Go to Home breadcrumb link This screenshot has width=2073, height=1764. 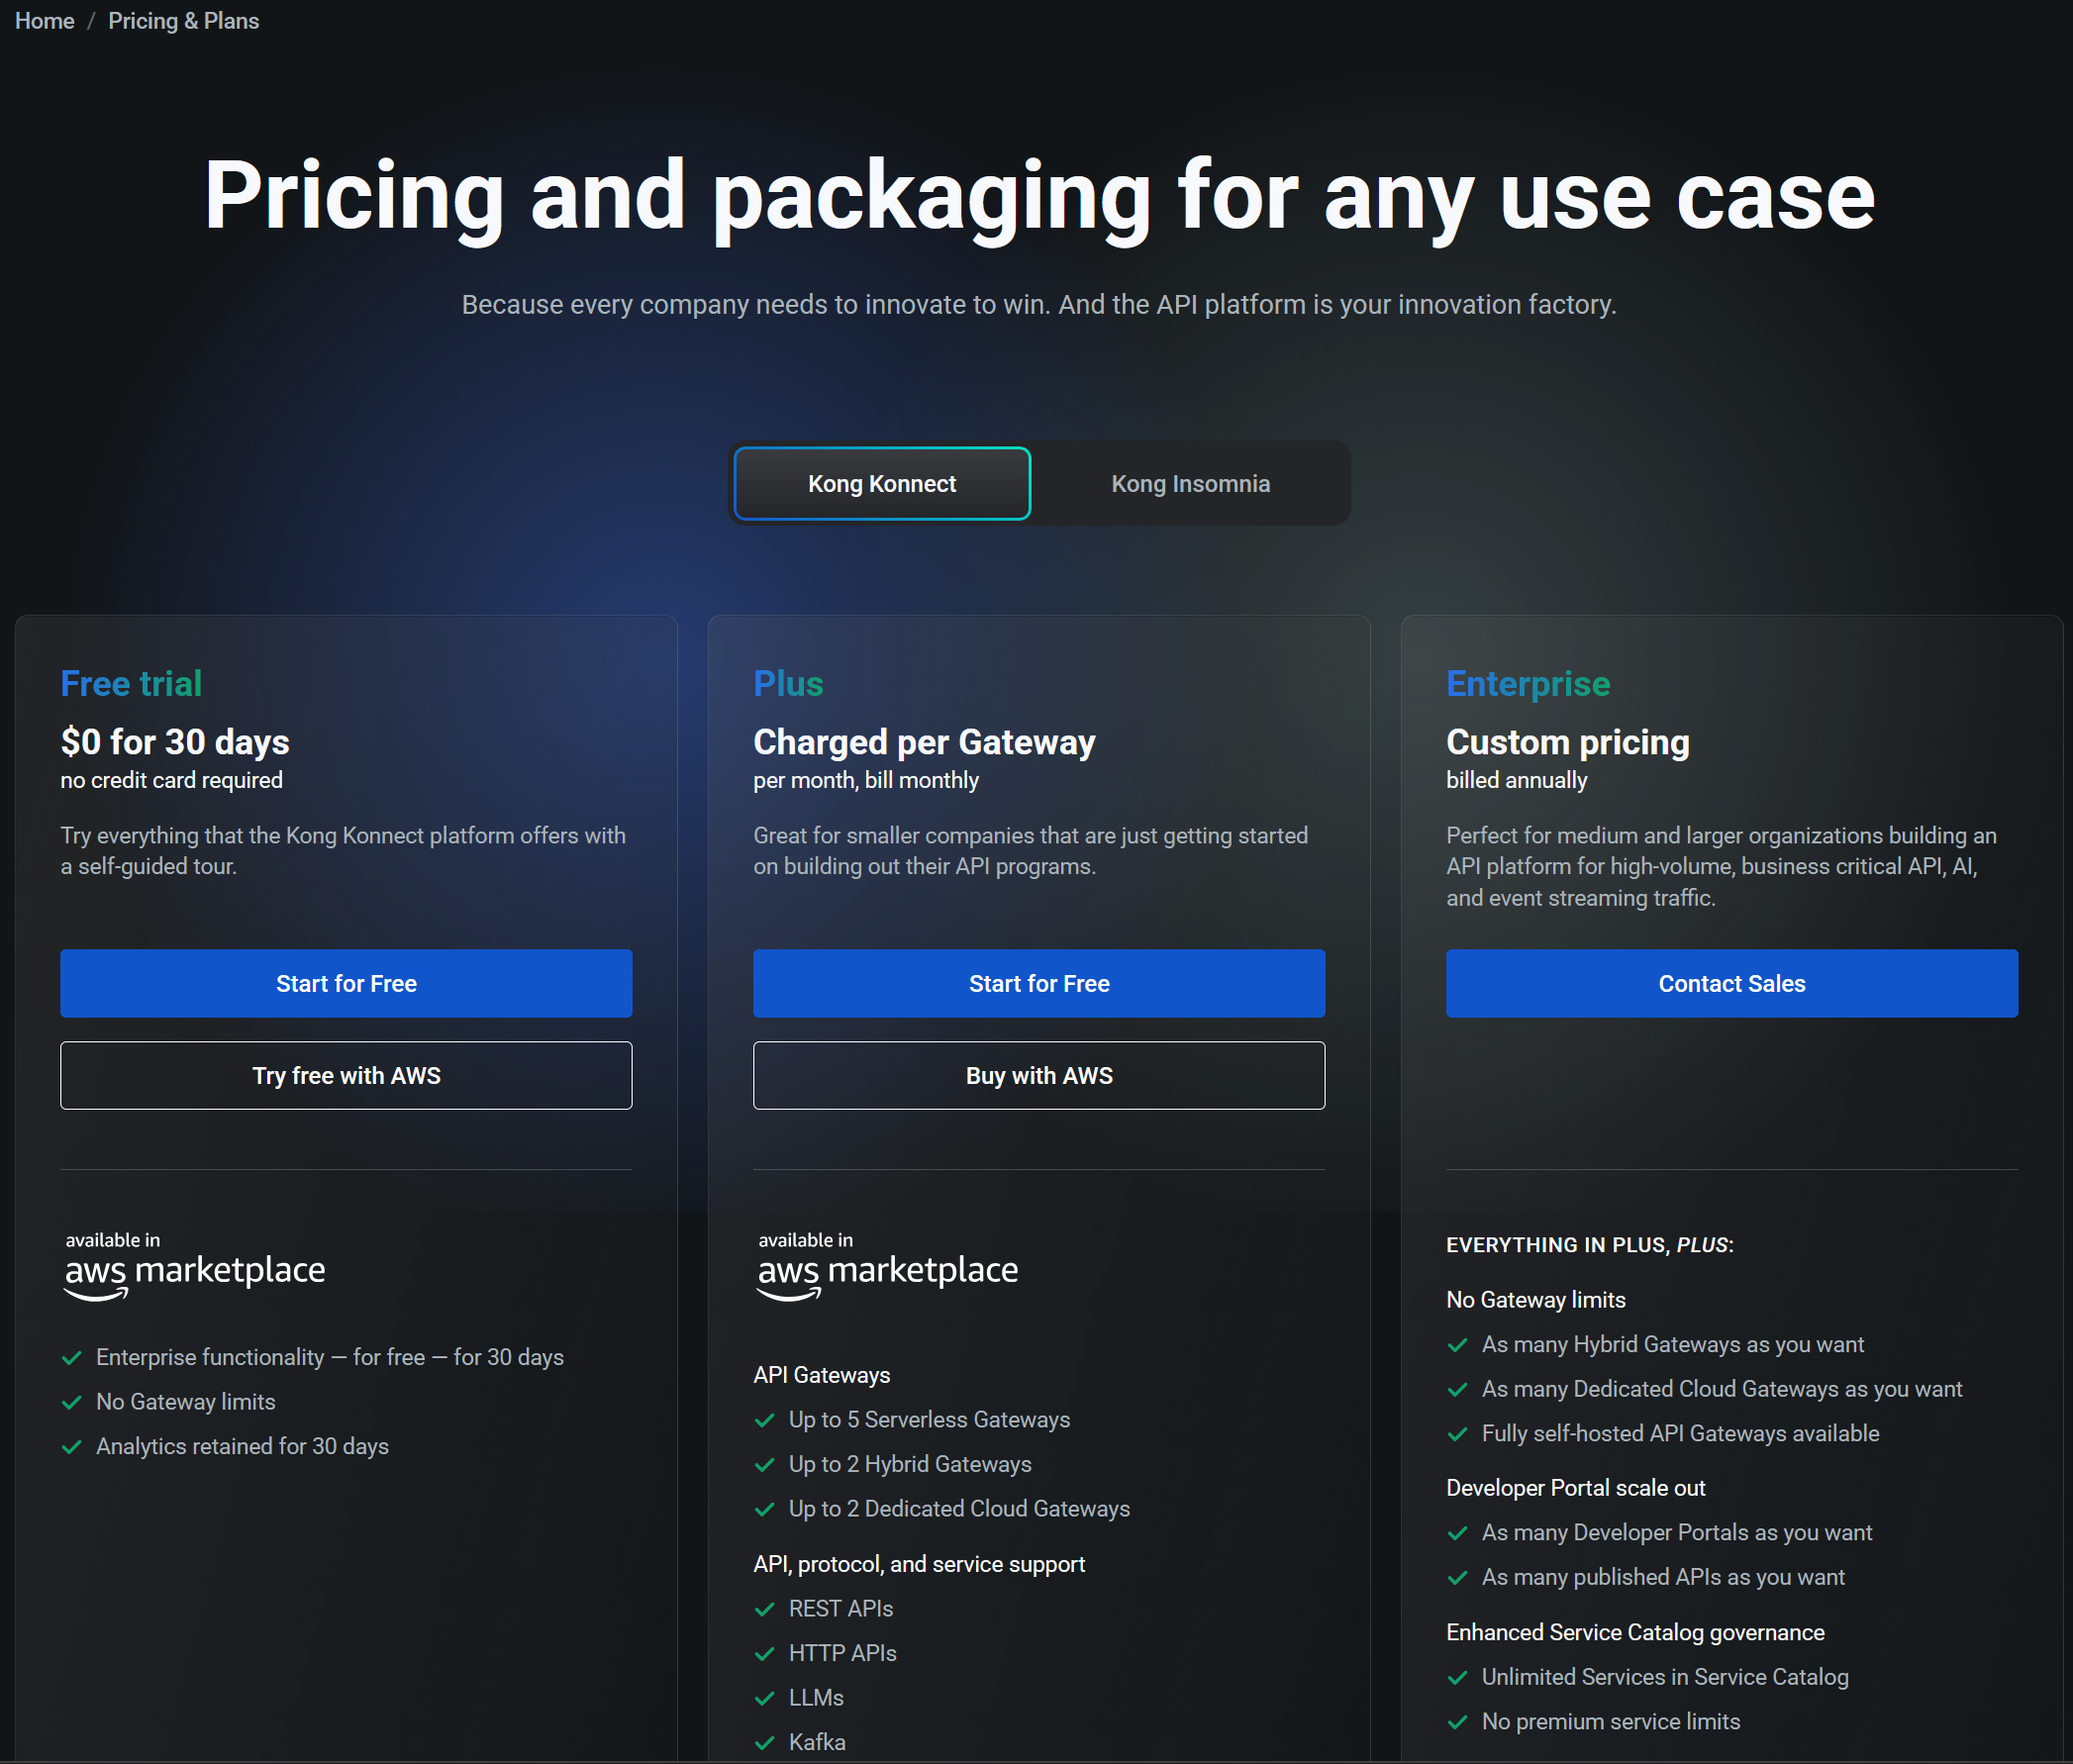tap(44, 21)
